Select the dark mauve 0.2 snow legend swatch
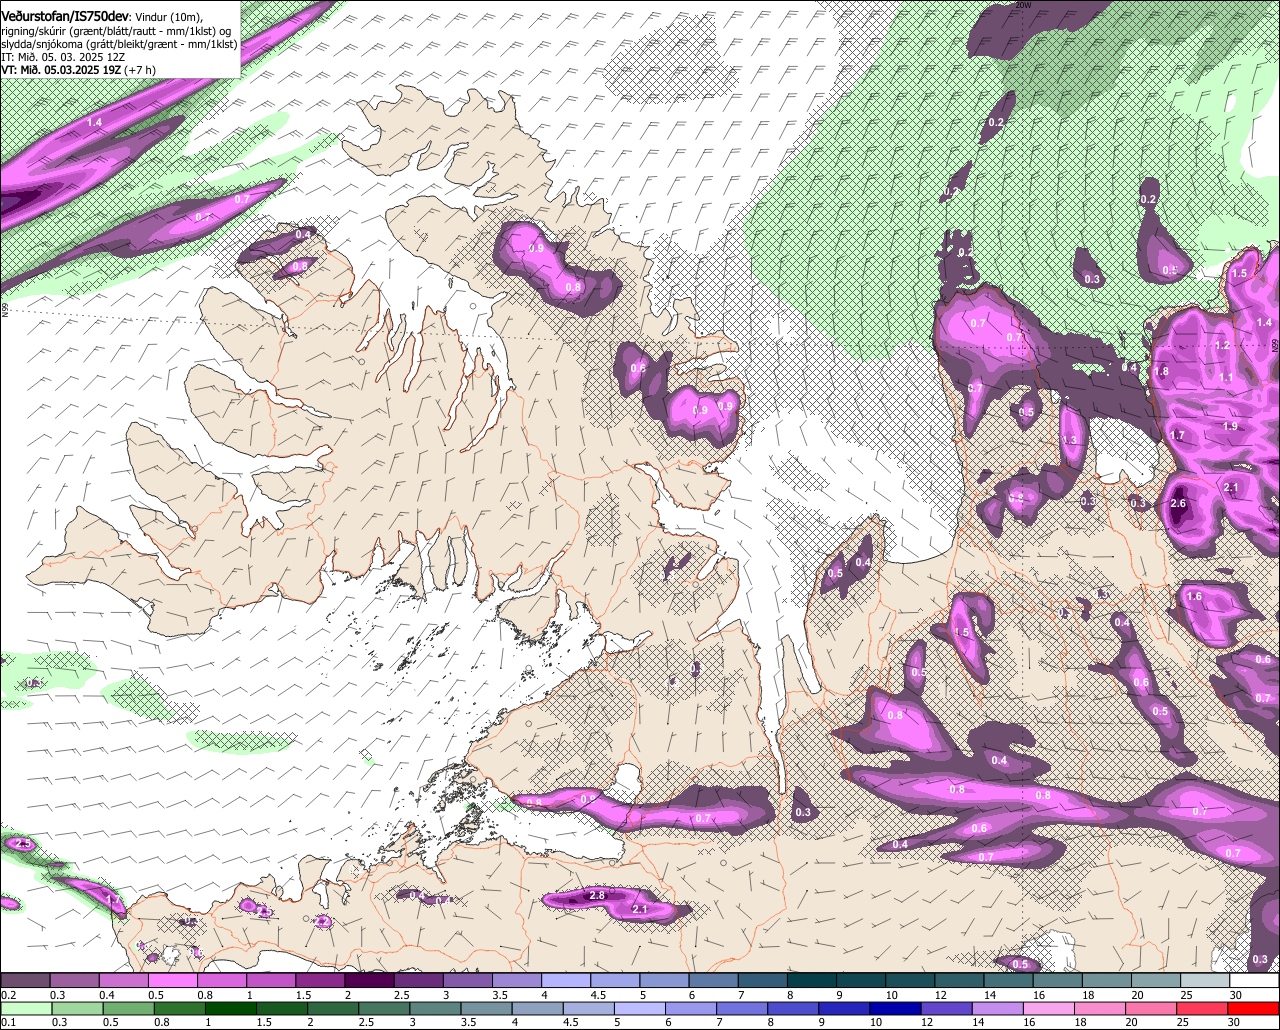The height and width of the screenshot is (1030, 1280). (25, 980)
